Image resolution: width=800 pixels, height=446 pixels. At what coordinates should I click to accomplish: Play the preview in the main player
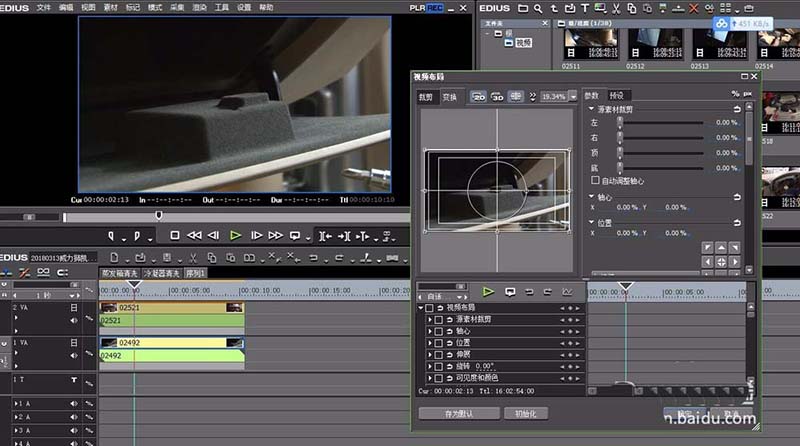coord(235,236)
